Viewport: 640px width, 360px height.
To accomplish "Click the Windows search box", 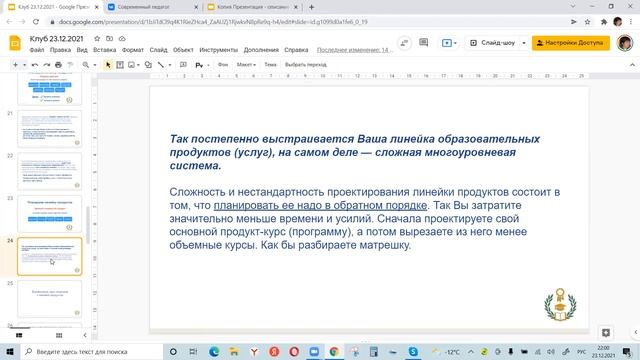I will point(92,351).
